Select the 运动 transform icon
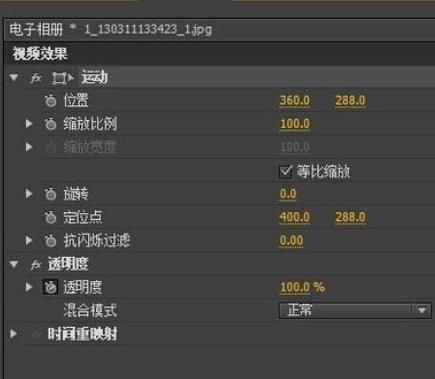Viewport: 435px width, 379px height. (x=62, y=78)
